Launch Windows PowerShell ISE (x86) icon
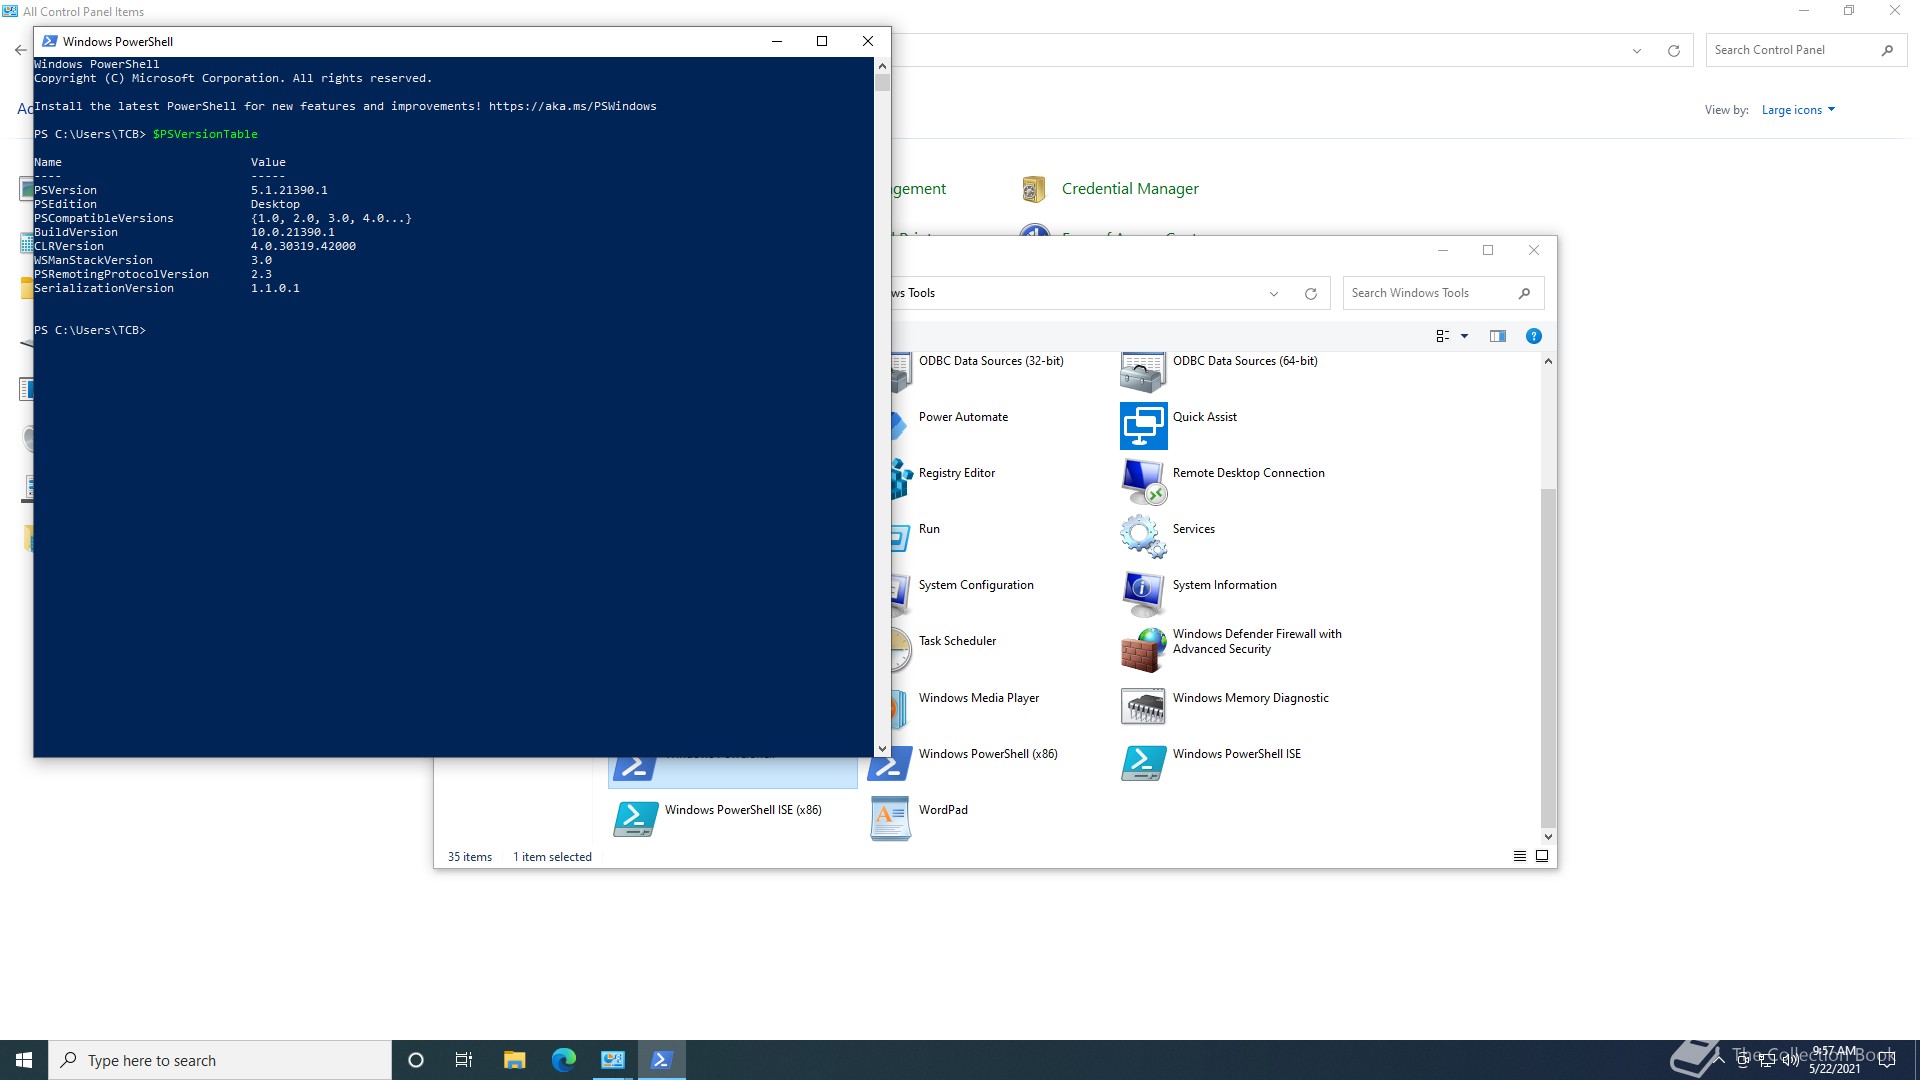1920x1080 pixels. [x=635, y=818]
